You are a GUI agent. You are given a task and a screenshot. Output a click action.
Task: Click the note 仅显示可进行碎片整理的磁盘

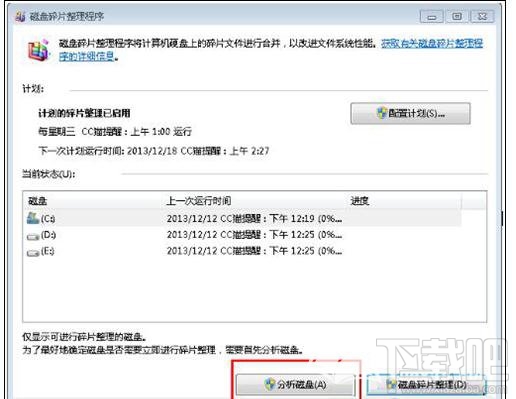pyautogui.click(x=84, y=337)
